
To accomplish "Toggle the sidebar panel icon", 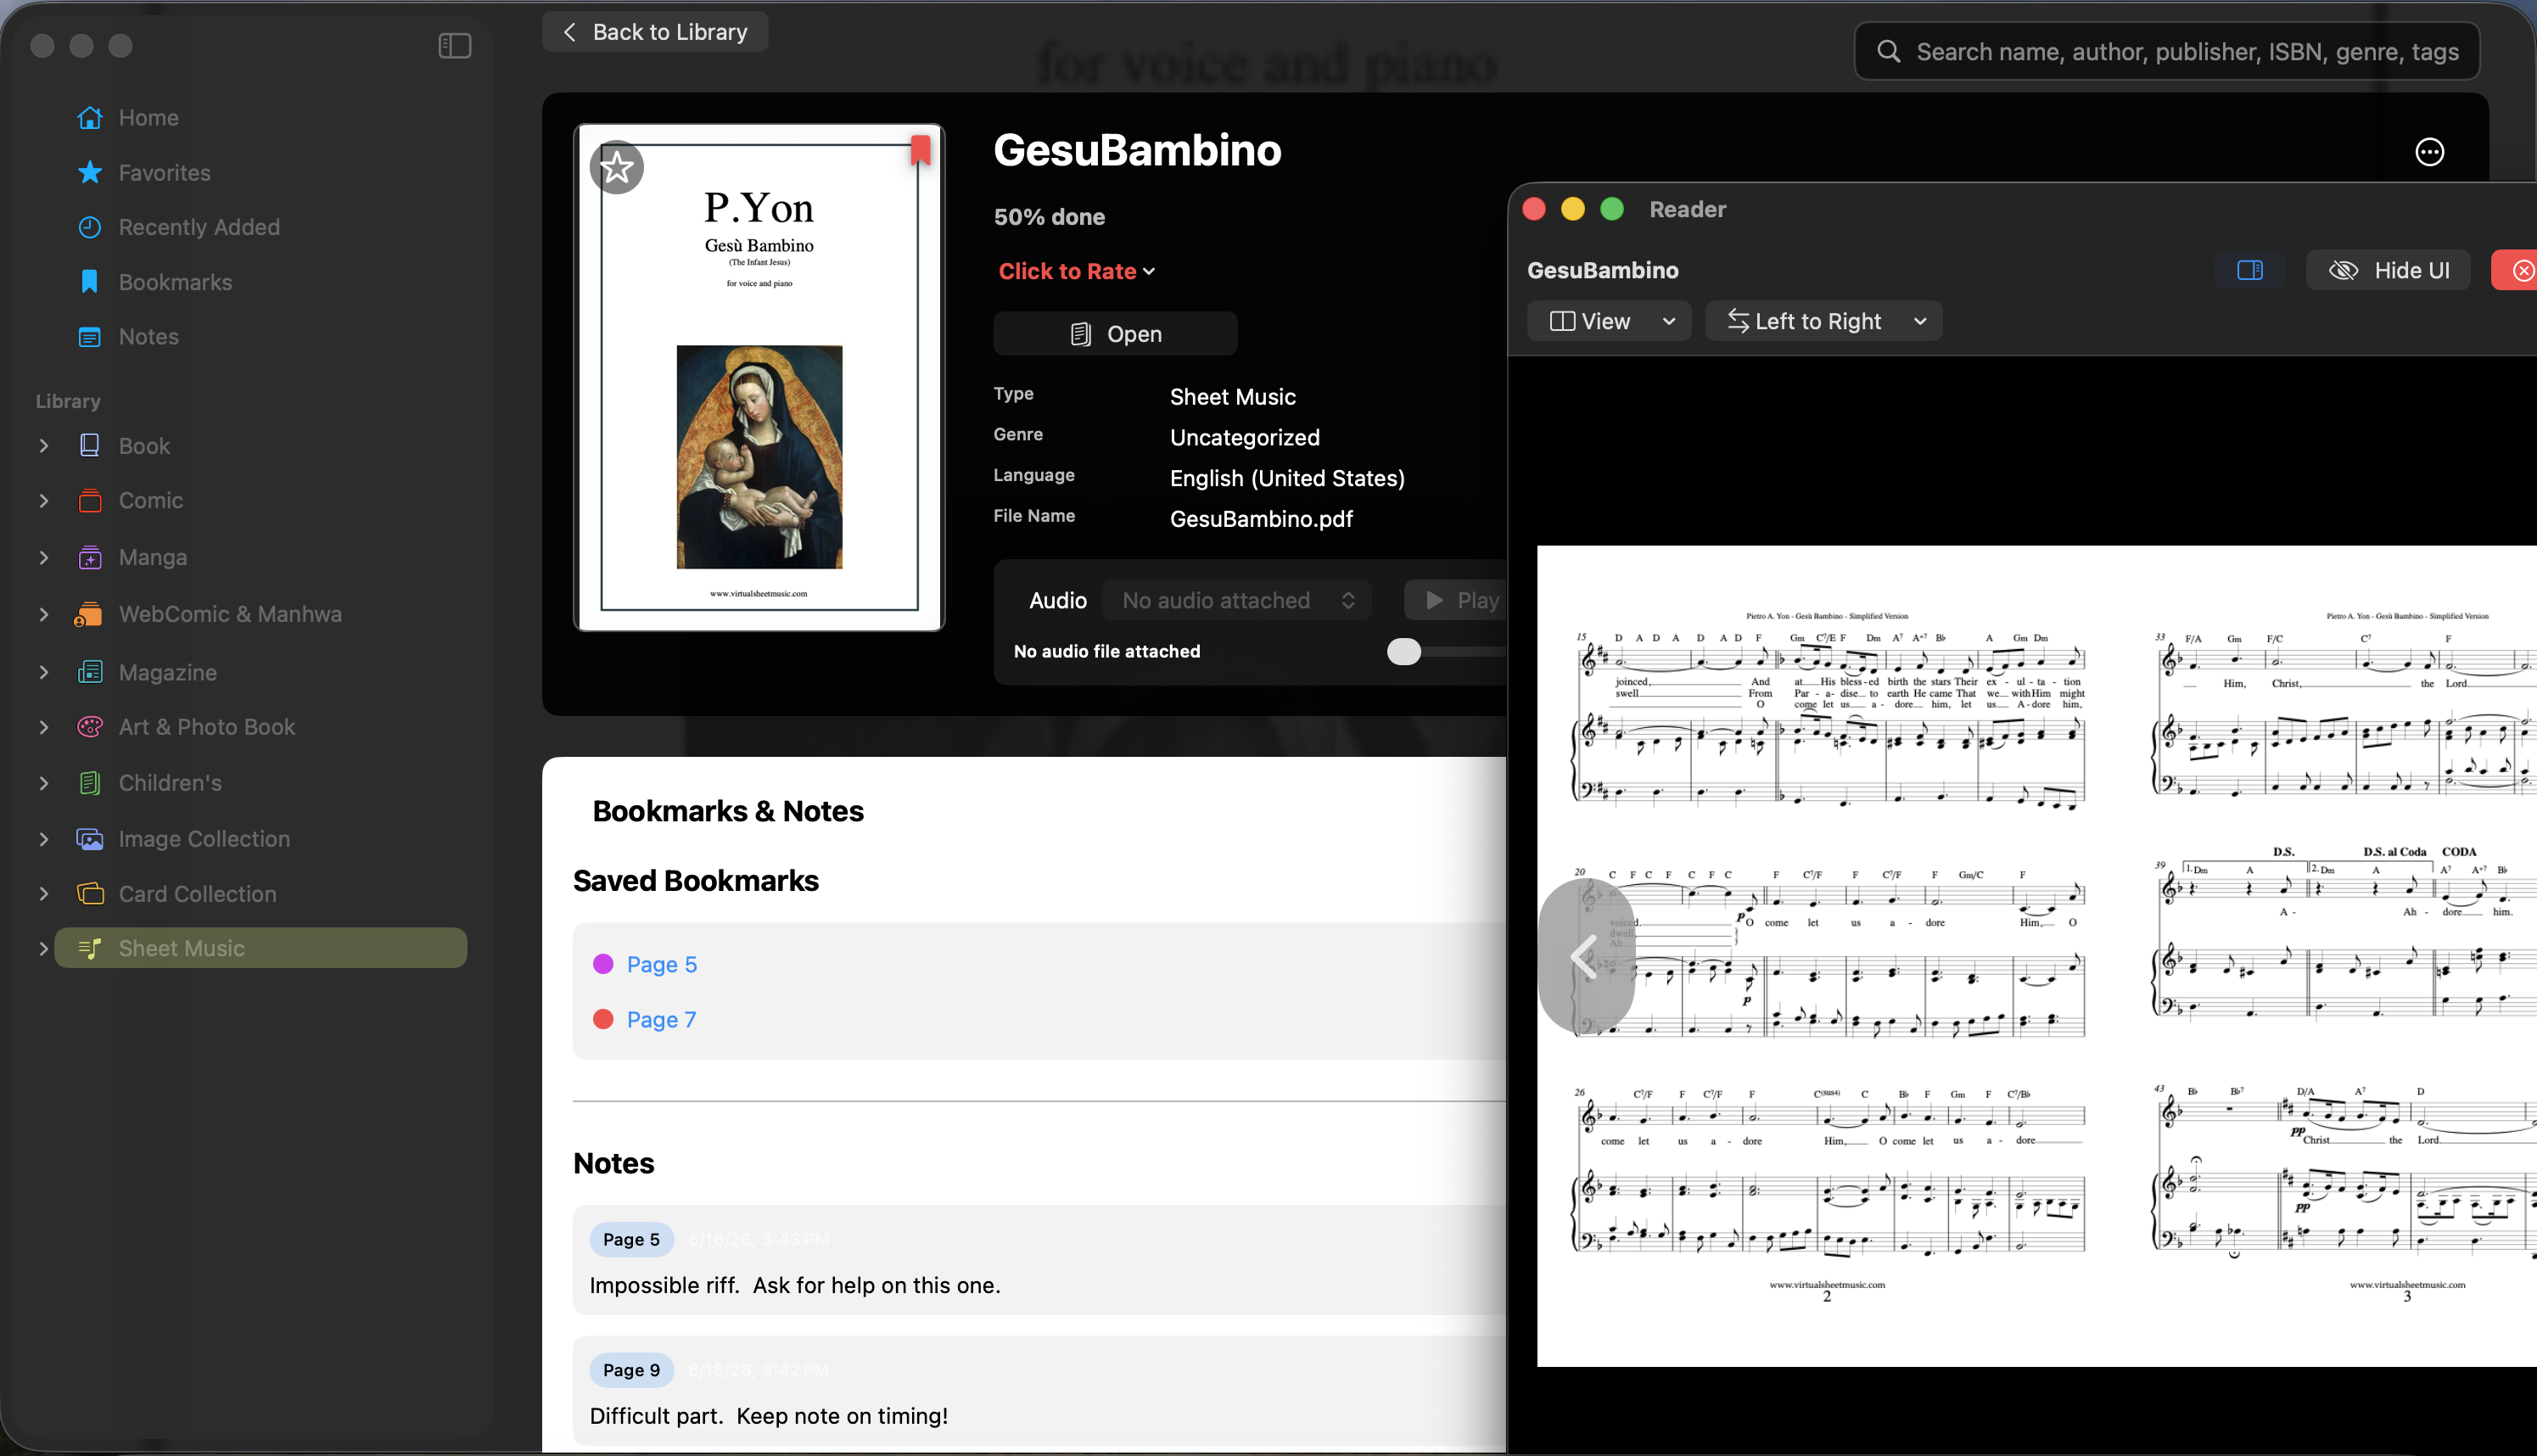I will click(455, 46).
